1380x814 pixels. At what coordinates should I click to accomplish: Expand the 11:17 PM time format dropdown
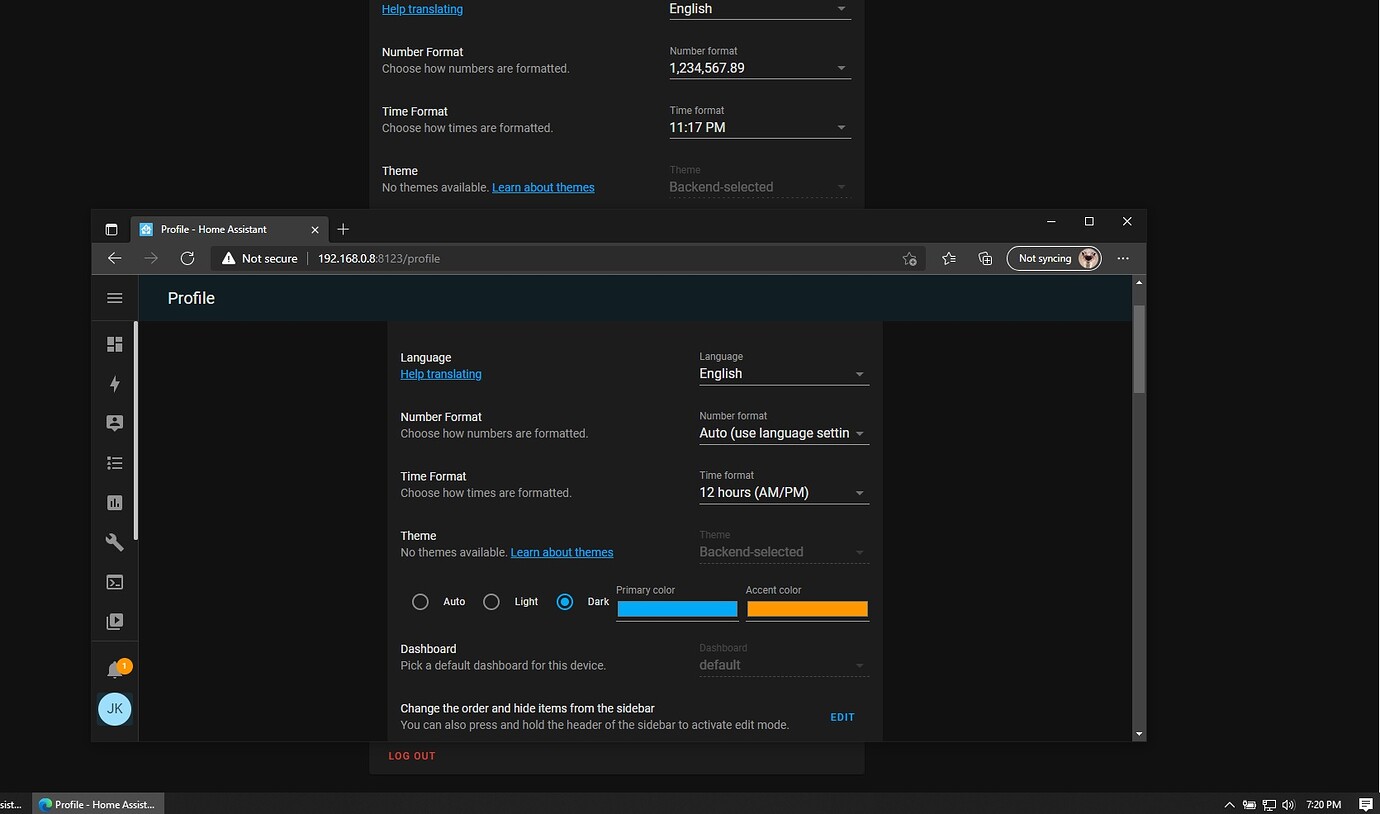point(759,128)
